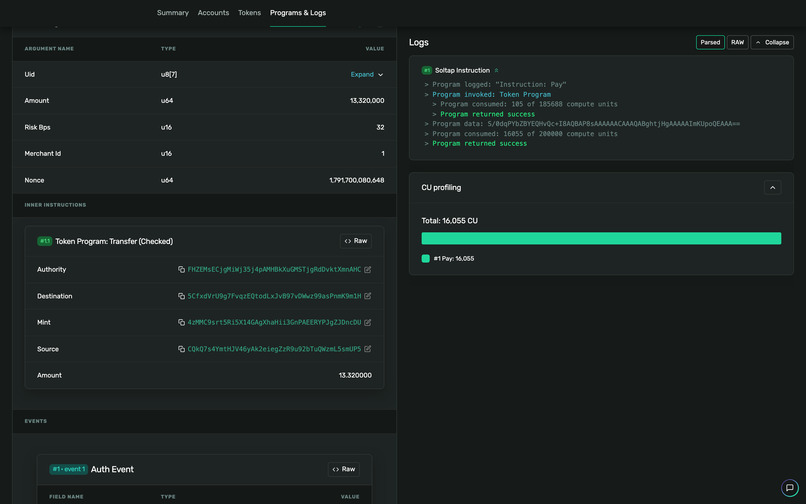Edit label icon for Authority address

point(368,269)
